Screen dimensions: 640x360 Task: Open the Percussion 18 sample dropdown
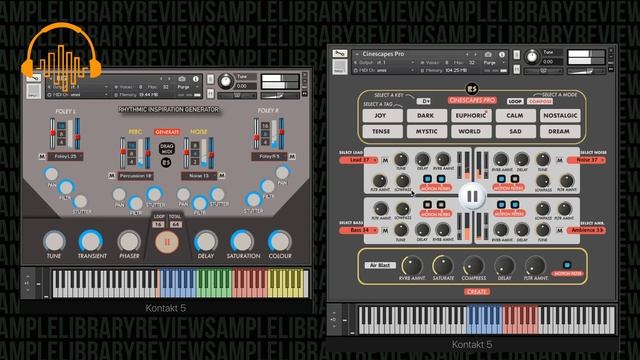pos(136,176)
